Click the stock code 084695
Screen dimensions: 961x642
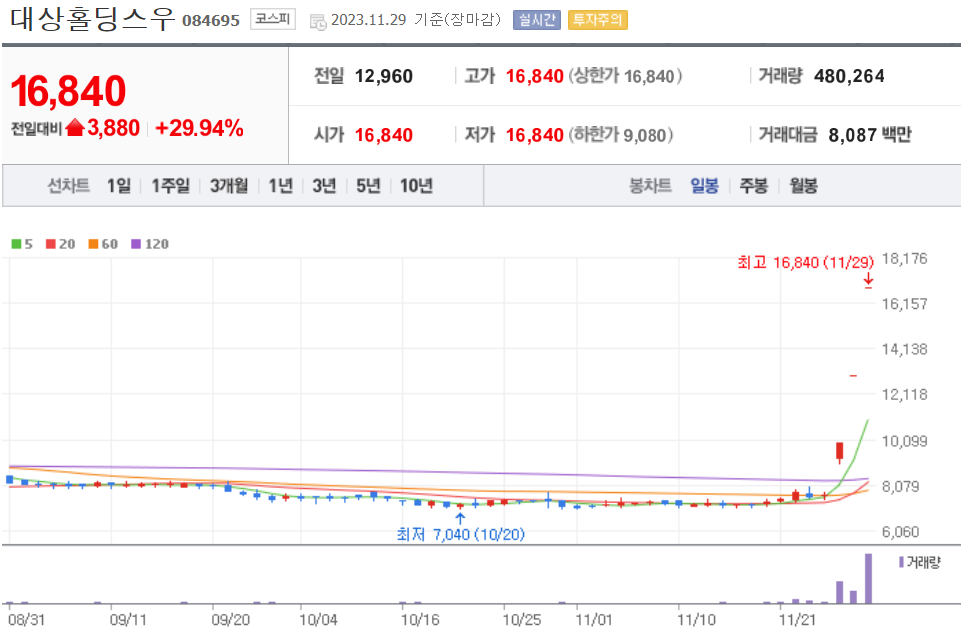click(x=211, y=21)
